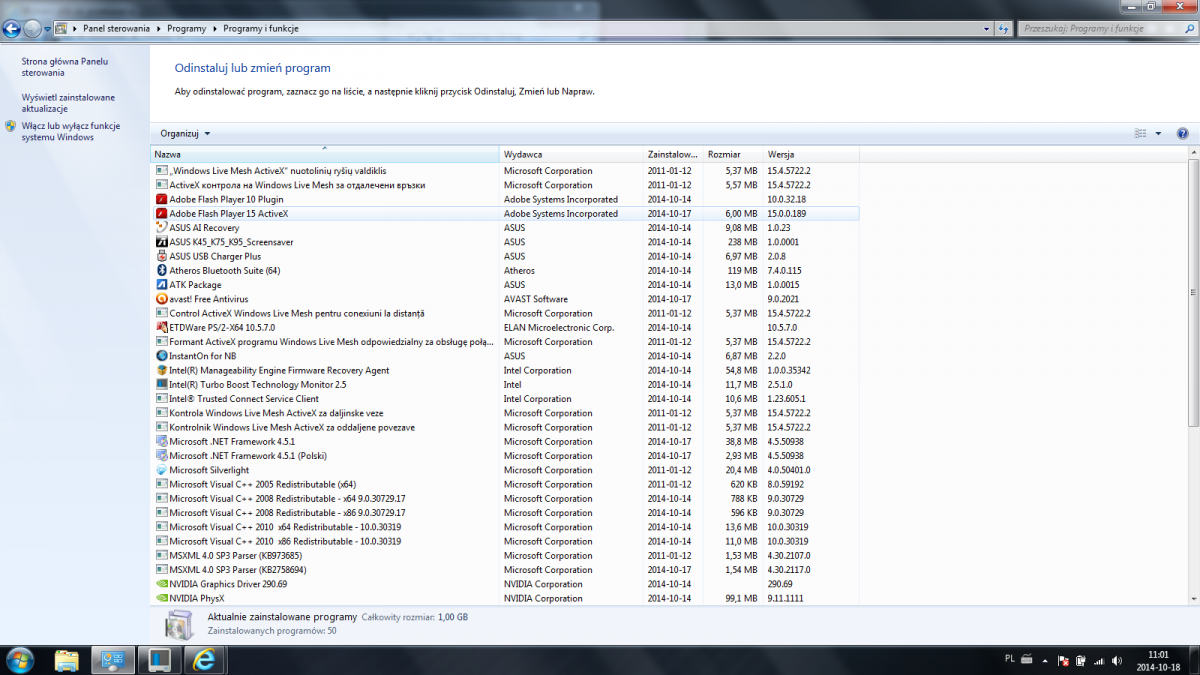Click the Adobe Flash Player 10 Plugin icon
The width and height of the screenshot is (1200, 675).
(x=161, y=199)
